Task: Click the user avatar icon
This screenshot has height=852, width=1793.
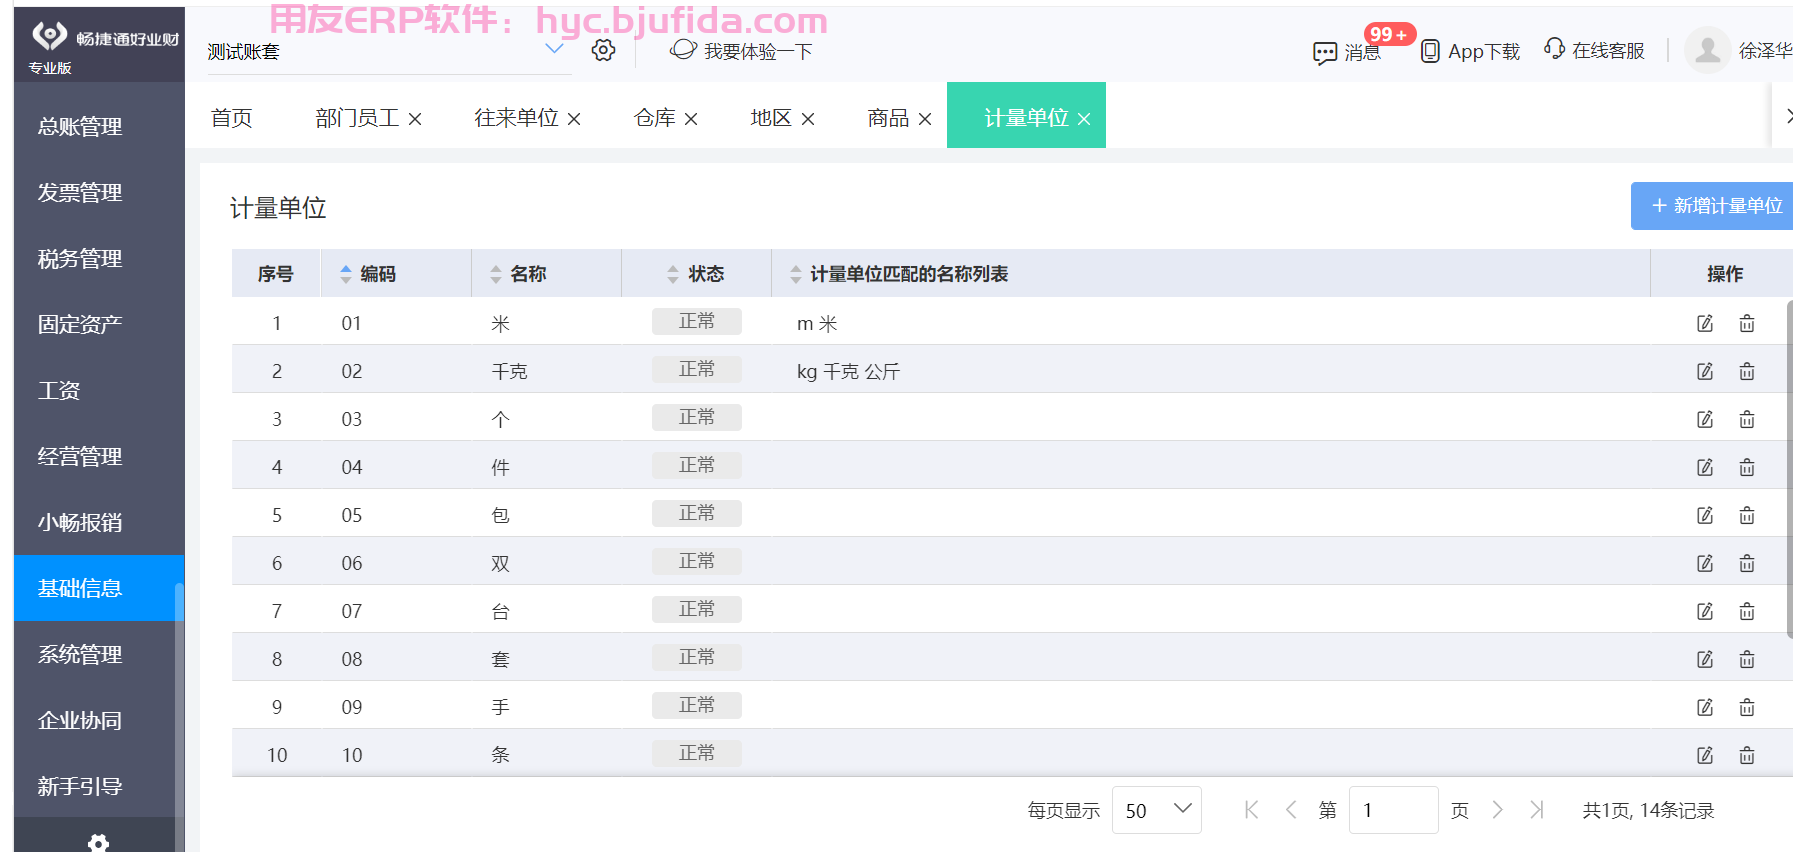Action: point(1708,50)
